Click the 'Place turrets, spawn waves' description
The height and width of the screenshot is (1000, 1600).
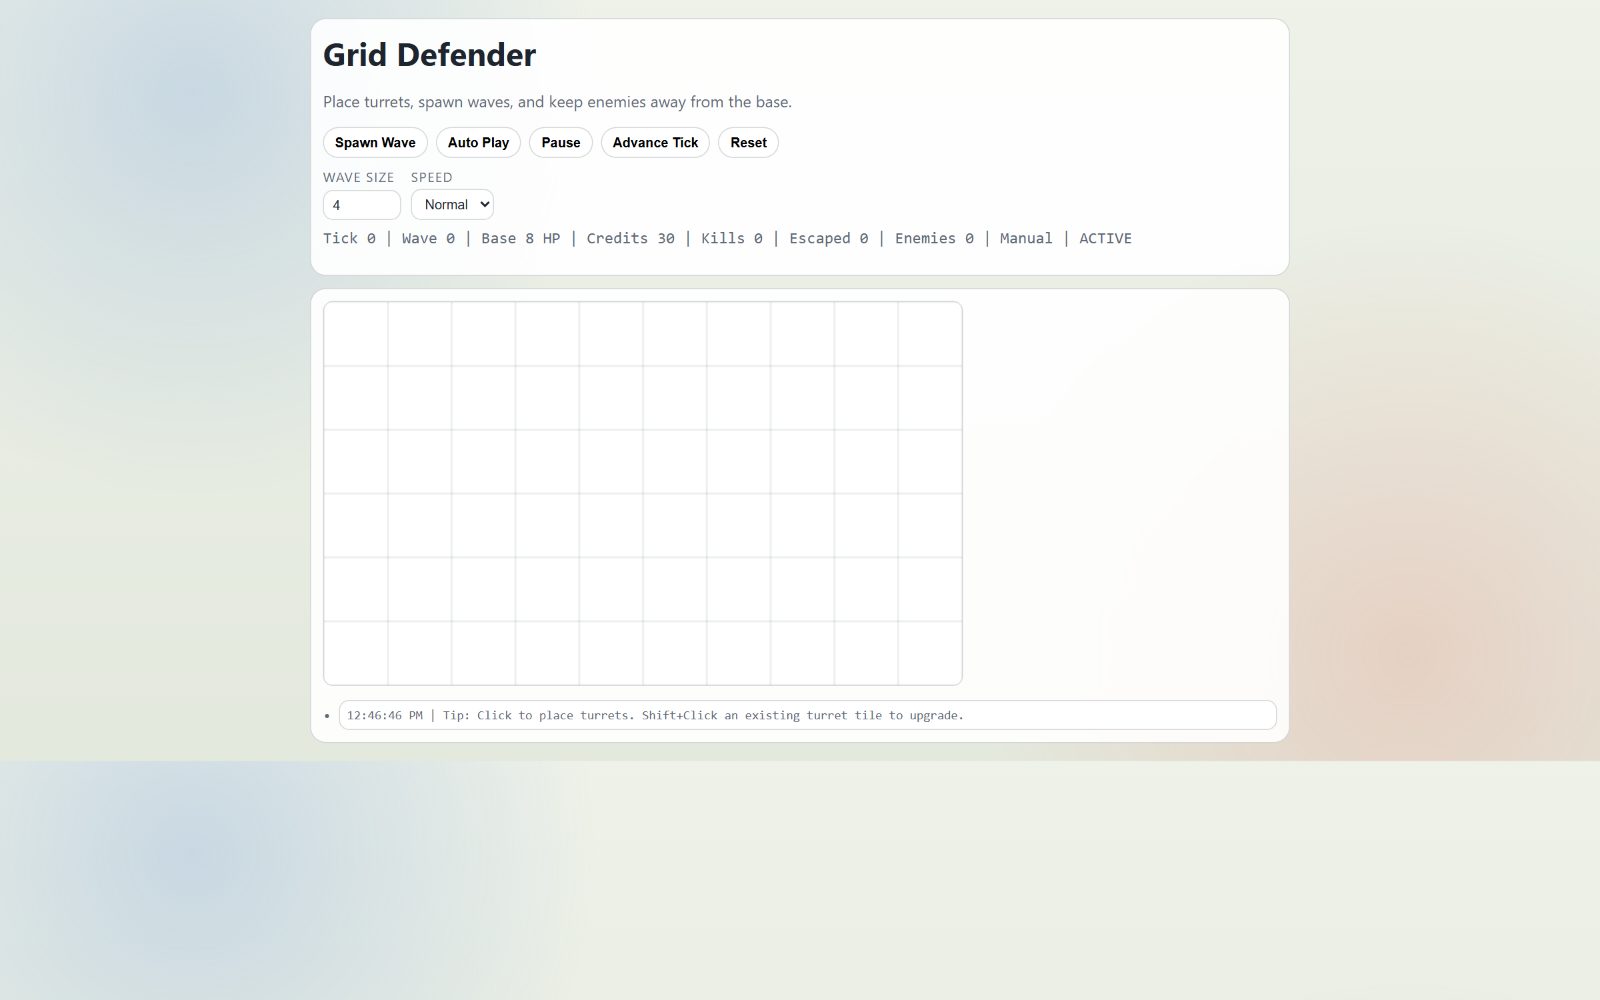pyautogui.click(x=557, y=102)
